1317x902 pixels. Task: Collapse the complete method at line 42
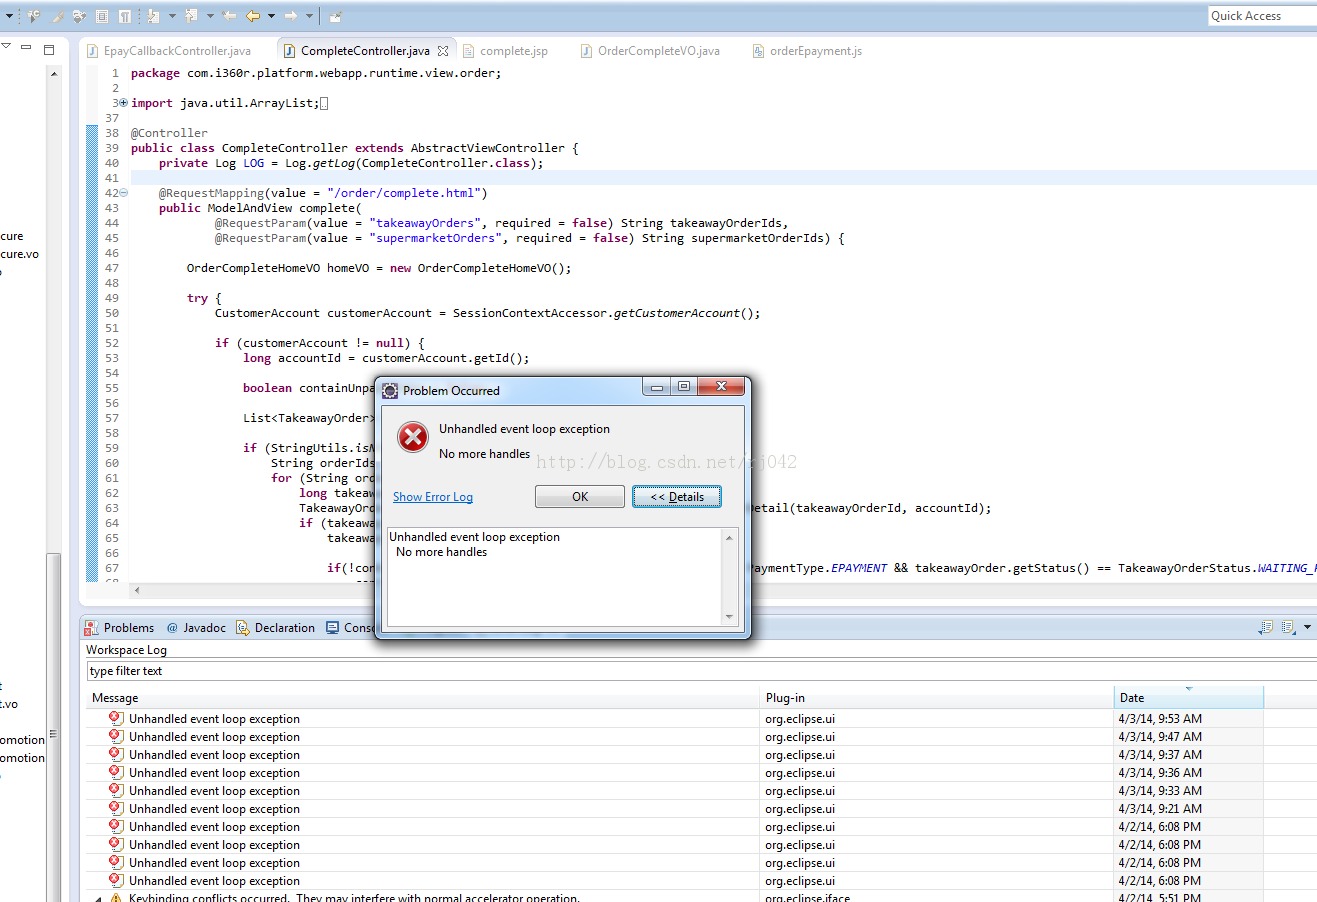pos(123,193)
